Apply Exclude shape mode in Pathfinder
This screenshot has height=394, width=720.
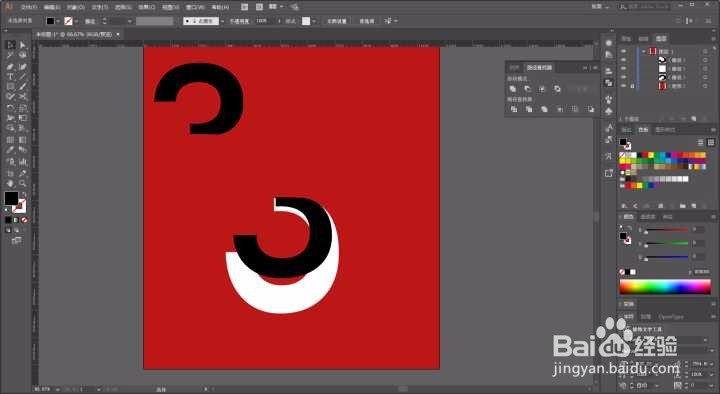pos(557,89)
